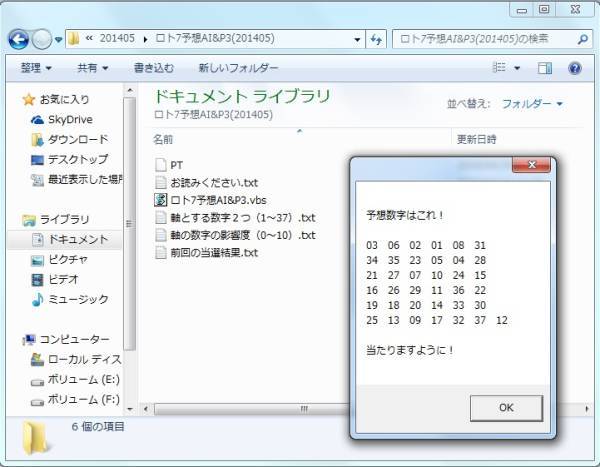Screen dimensions: 600x467
Task: Open the フォルダー sort dropdown
Action: point(532,104)
